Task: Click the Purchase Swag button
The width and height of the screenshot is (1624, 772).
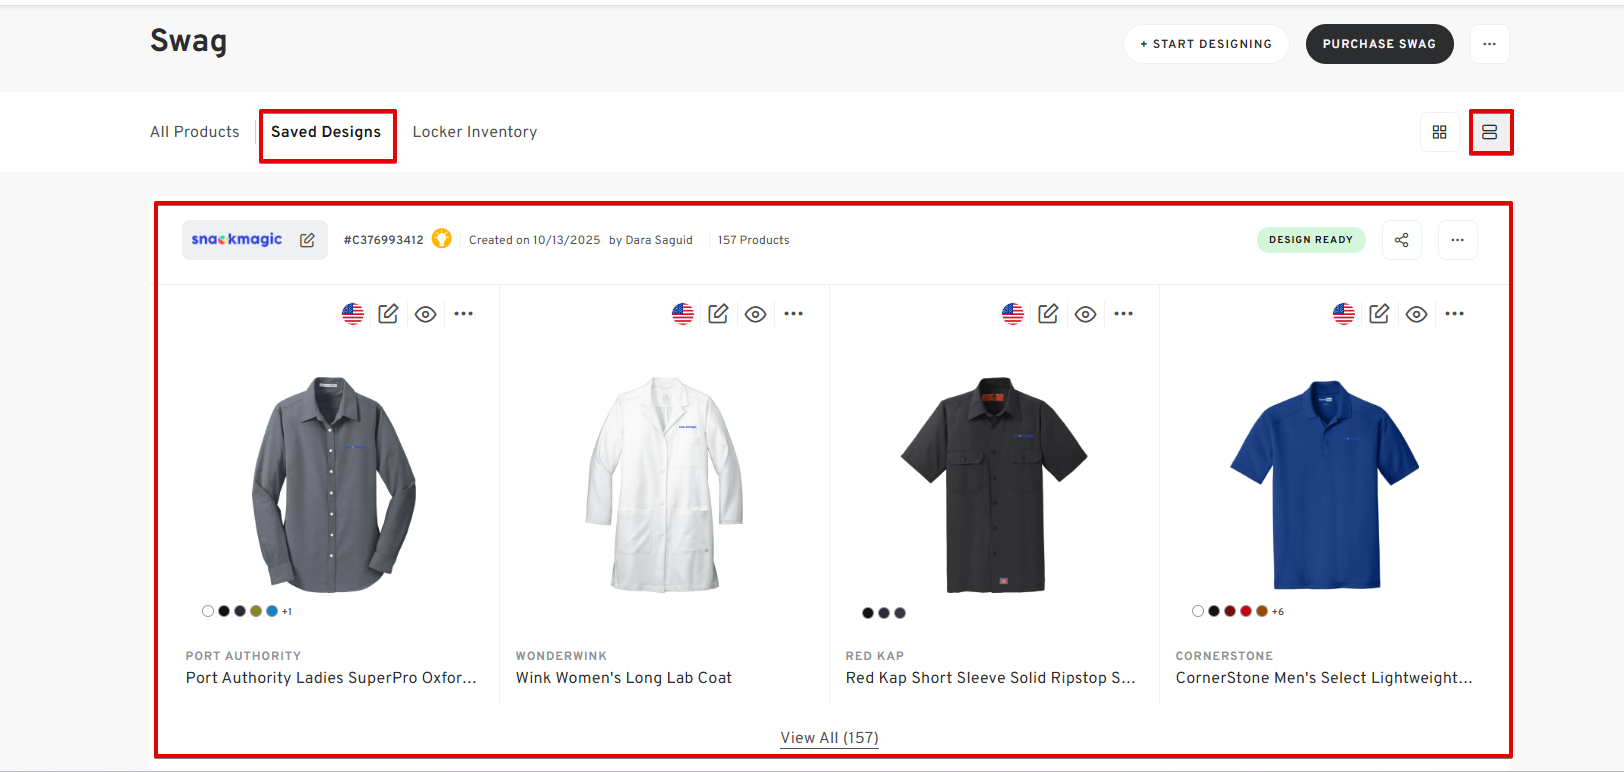Action: tap(1379, 44)
